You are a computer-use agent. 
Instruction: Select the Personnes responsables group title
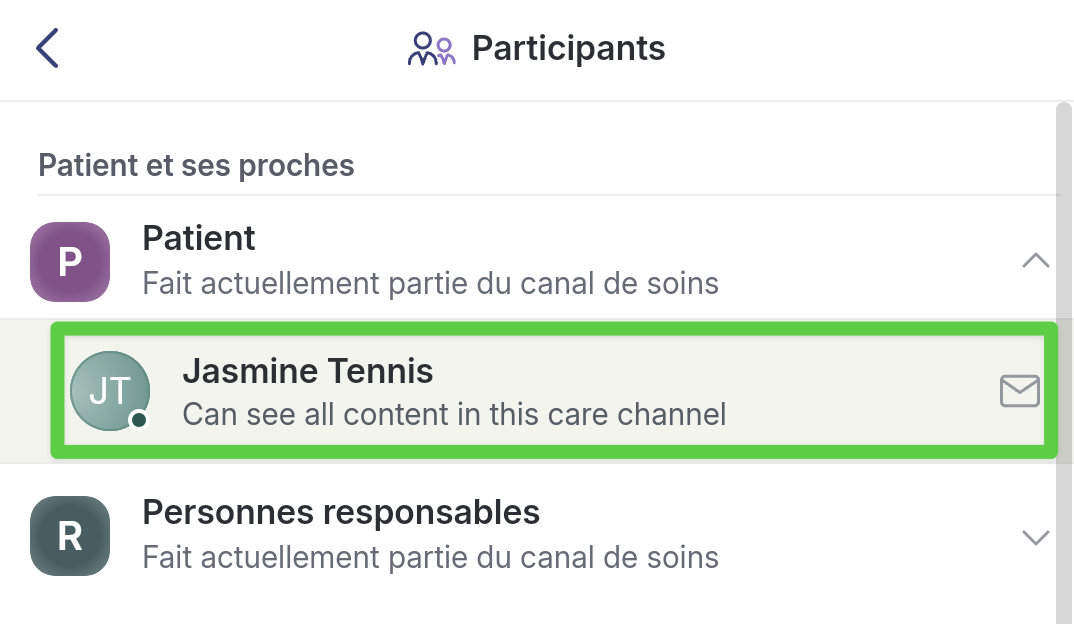point(341,512)
